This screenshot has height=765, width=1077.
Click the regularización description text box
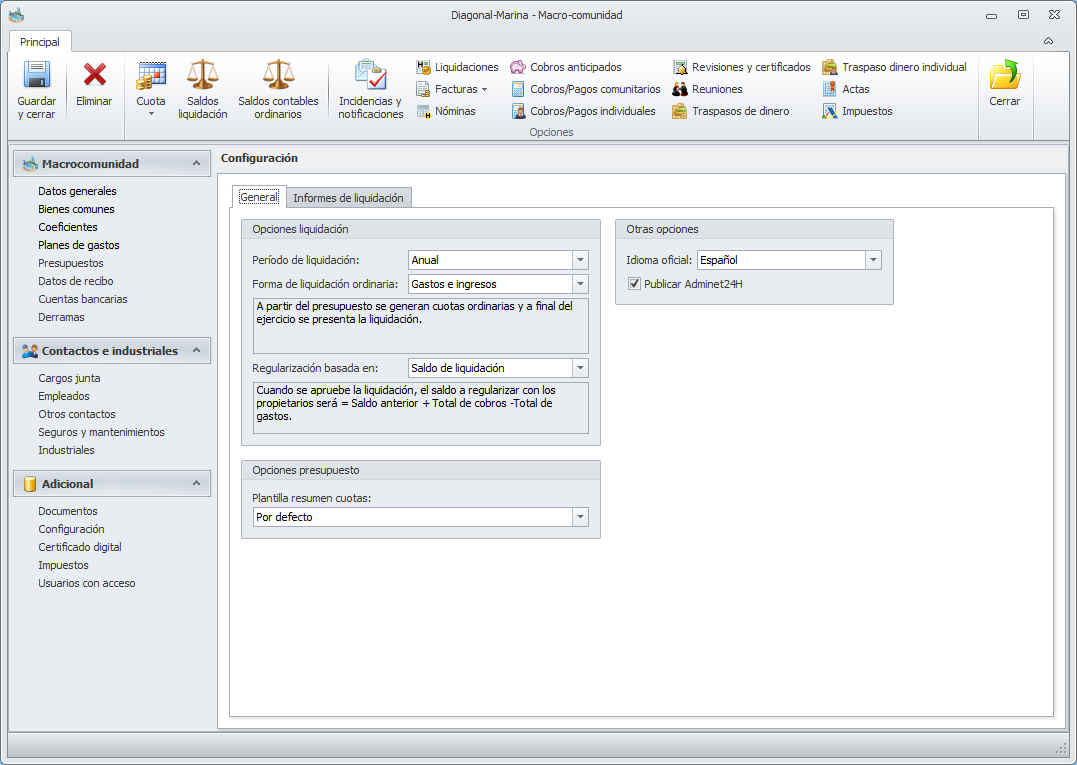click(x=420, y=408)
